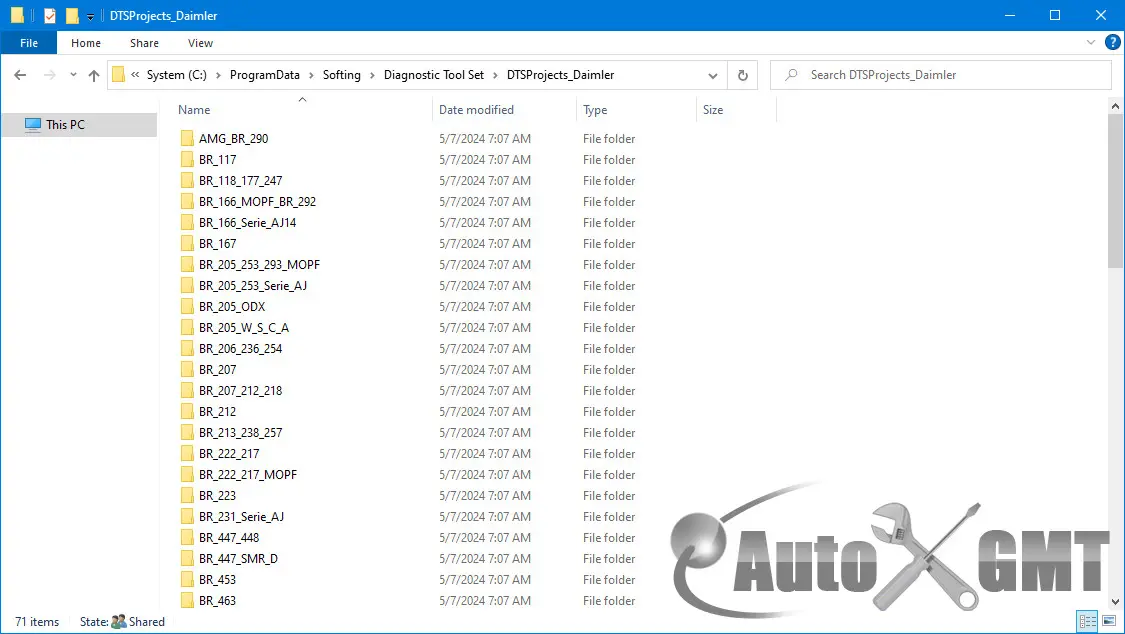The height and width of the screenshot is (634, 1125).
Task: Click the 71 items status text
Action: (37, 622)
